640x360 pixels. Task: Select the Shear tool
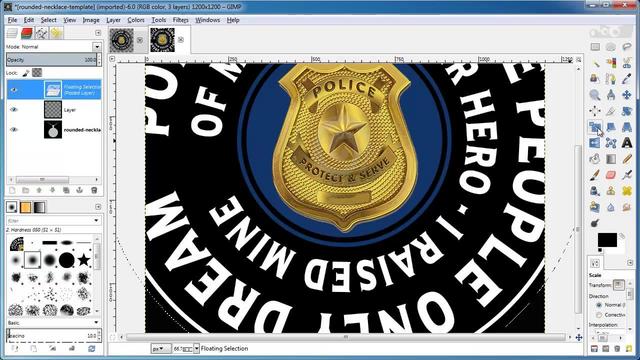point(611,127)
